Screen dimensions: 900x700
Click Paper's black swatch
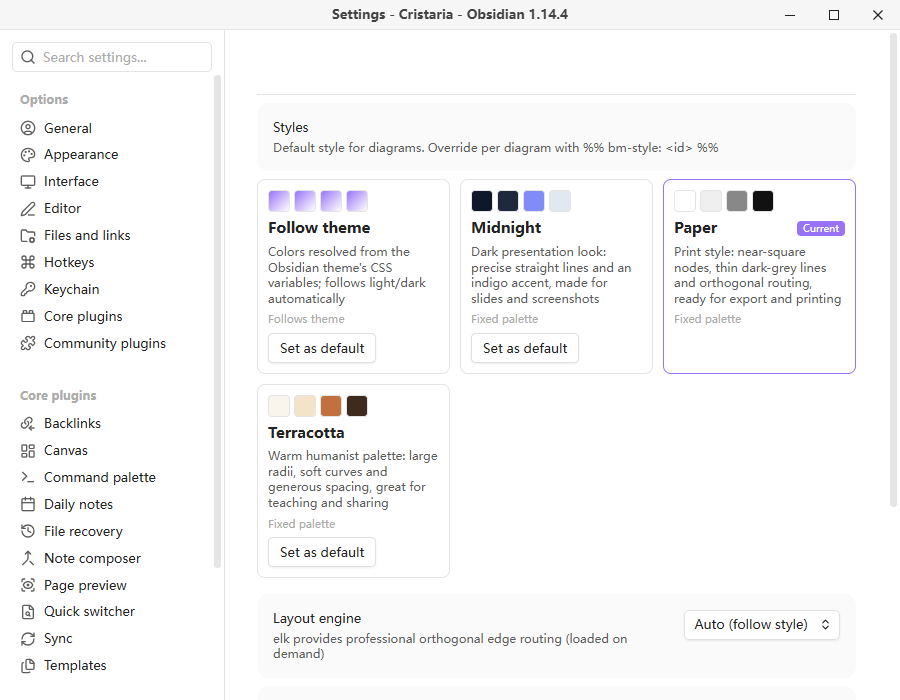pos(763,201)
